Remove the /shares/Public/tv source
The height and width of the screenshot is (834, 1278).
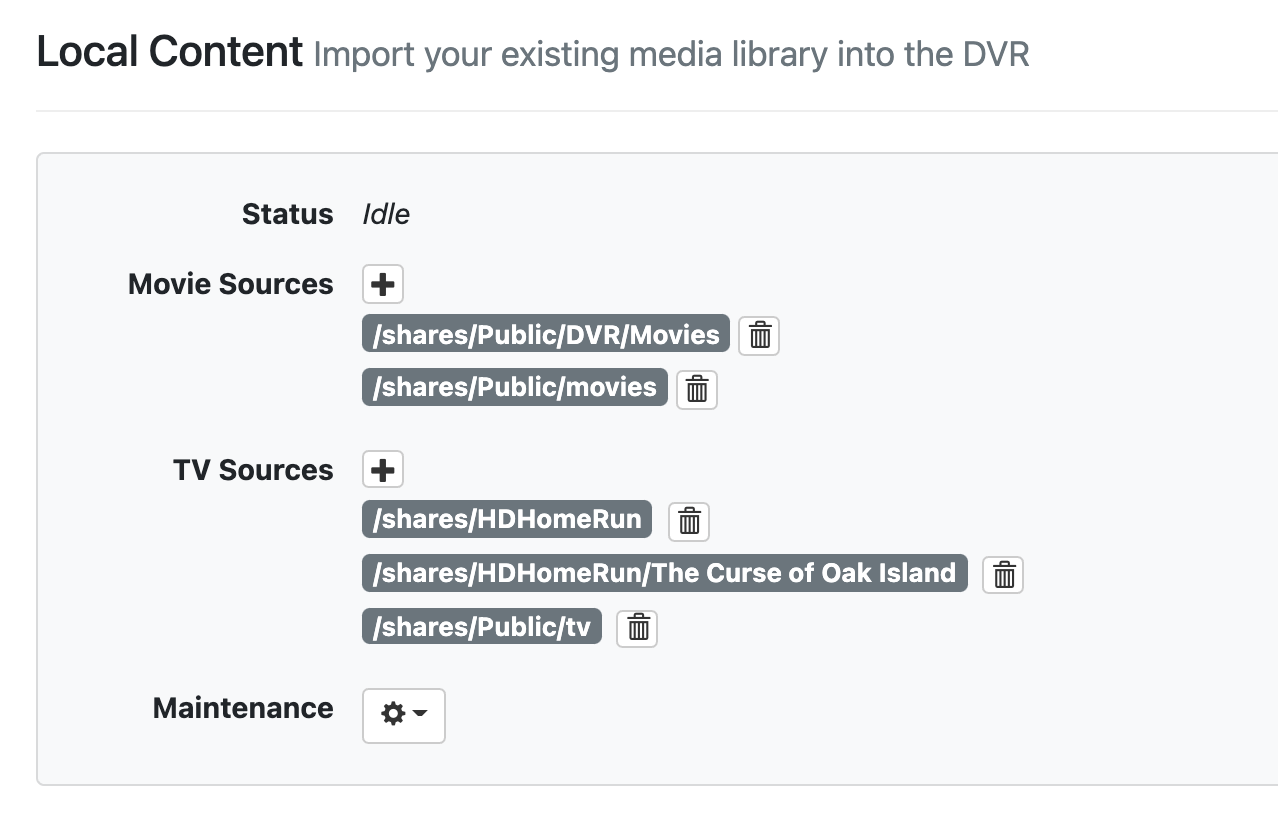[x=637, y=628]
